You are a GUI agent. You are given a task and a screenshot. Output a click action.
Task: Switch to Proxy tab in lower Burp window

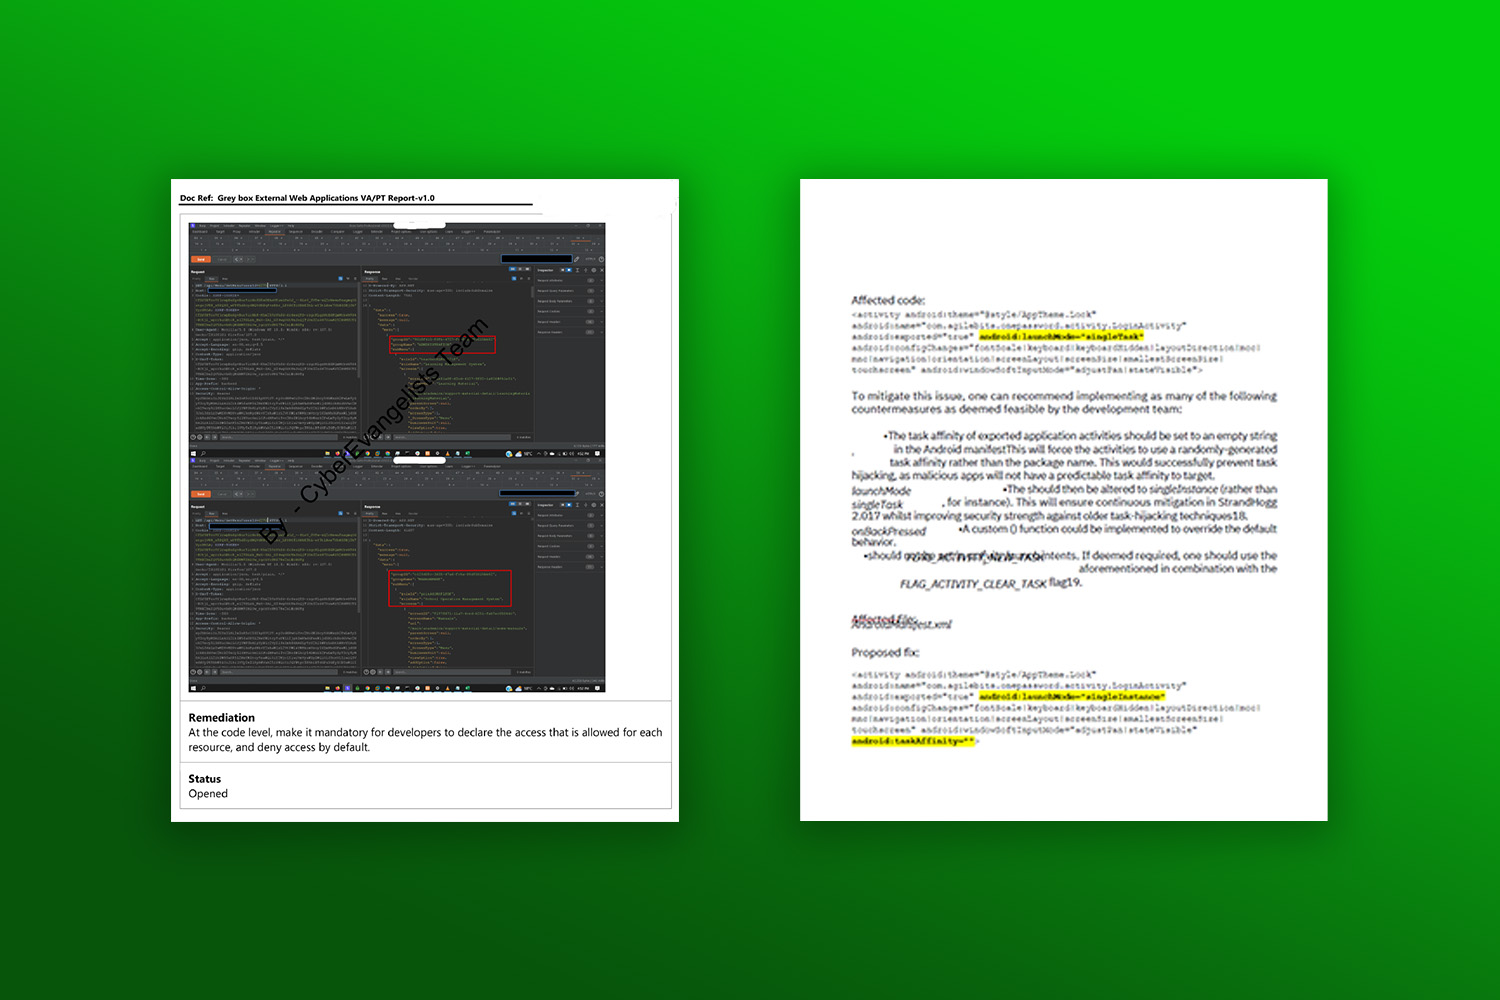click(x=237, y=466)
